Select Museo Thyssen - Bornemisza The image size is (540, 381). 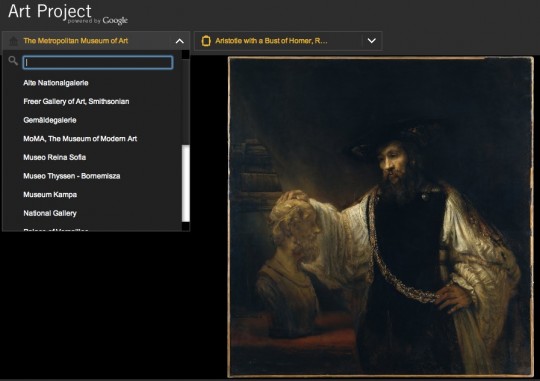click(72, 176)
